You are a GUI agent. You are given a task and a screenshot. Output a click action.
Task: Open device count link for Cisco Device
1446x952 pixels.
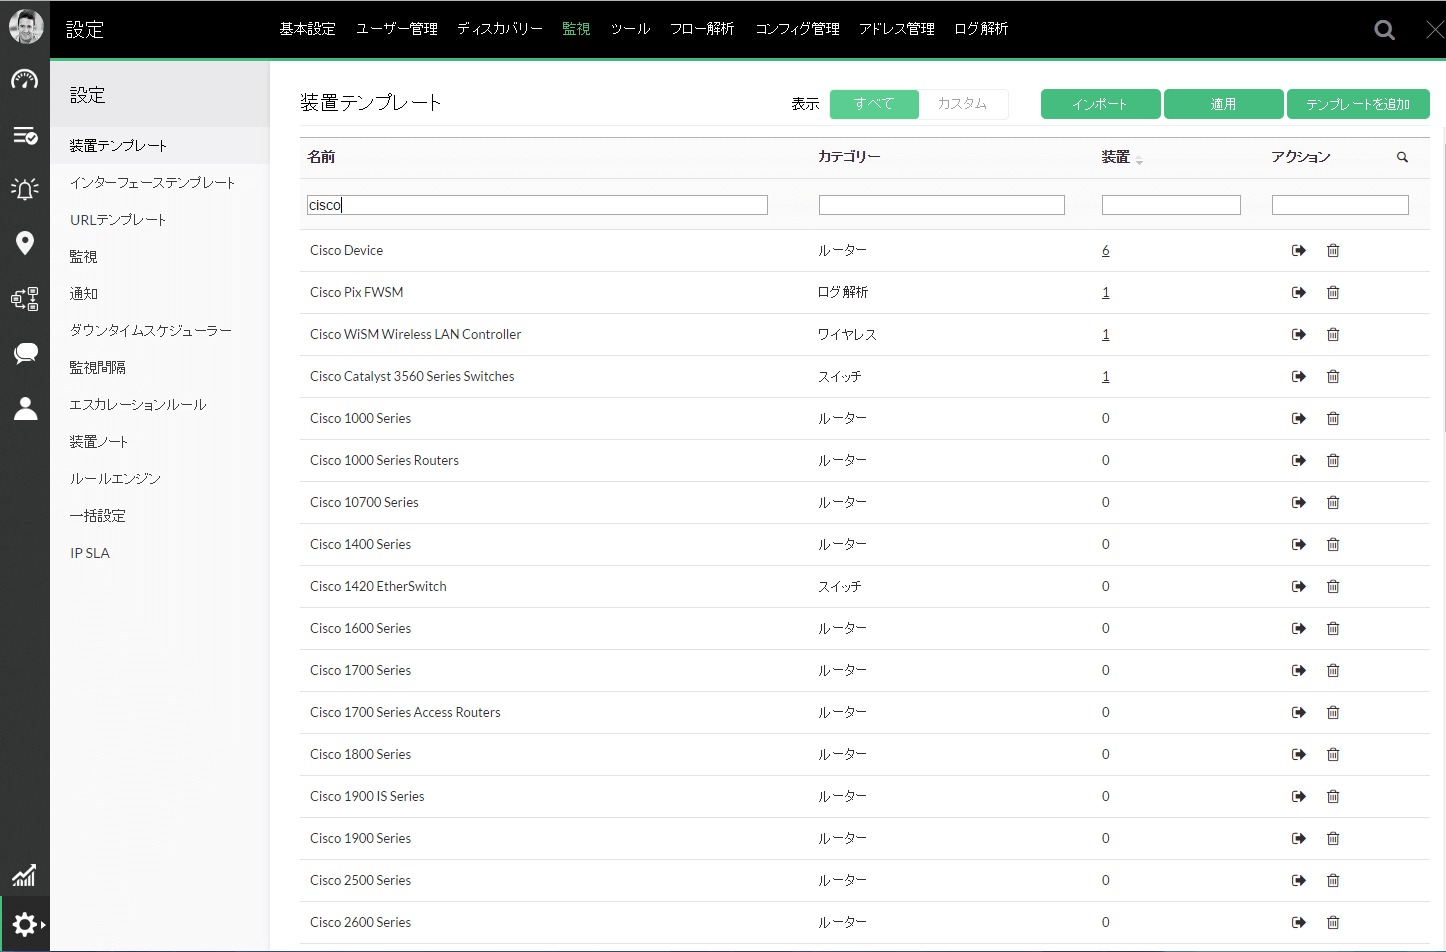1105,251
